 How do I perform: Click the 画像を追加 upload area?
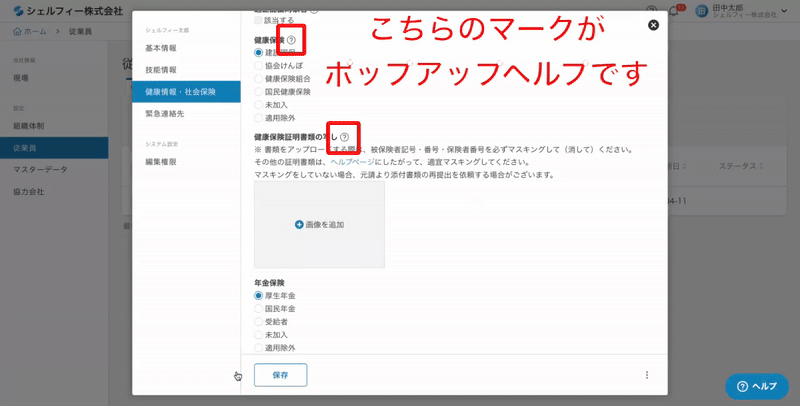pyautogui.click(x=319, y=224)
